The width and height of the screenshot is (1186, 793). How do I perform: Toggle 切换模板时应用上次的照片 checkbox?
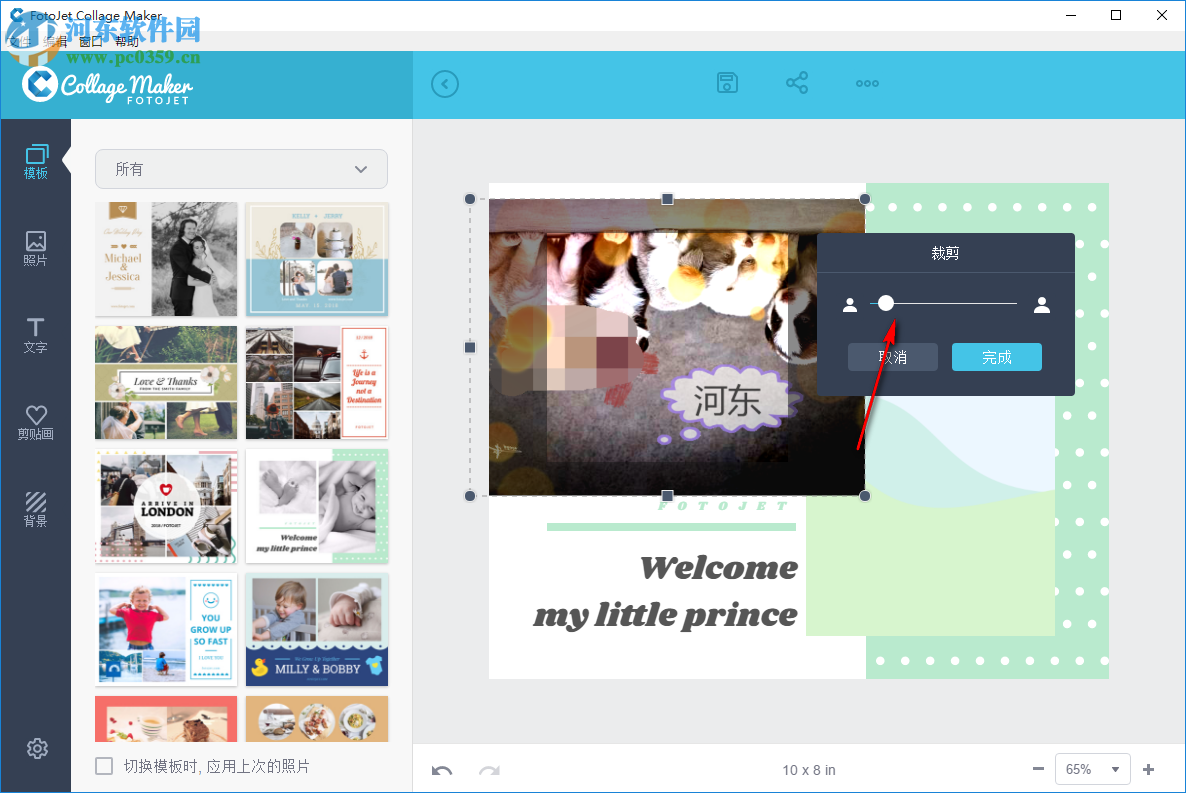tap(104, 765)
